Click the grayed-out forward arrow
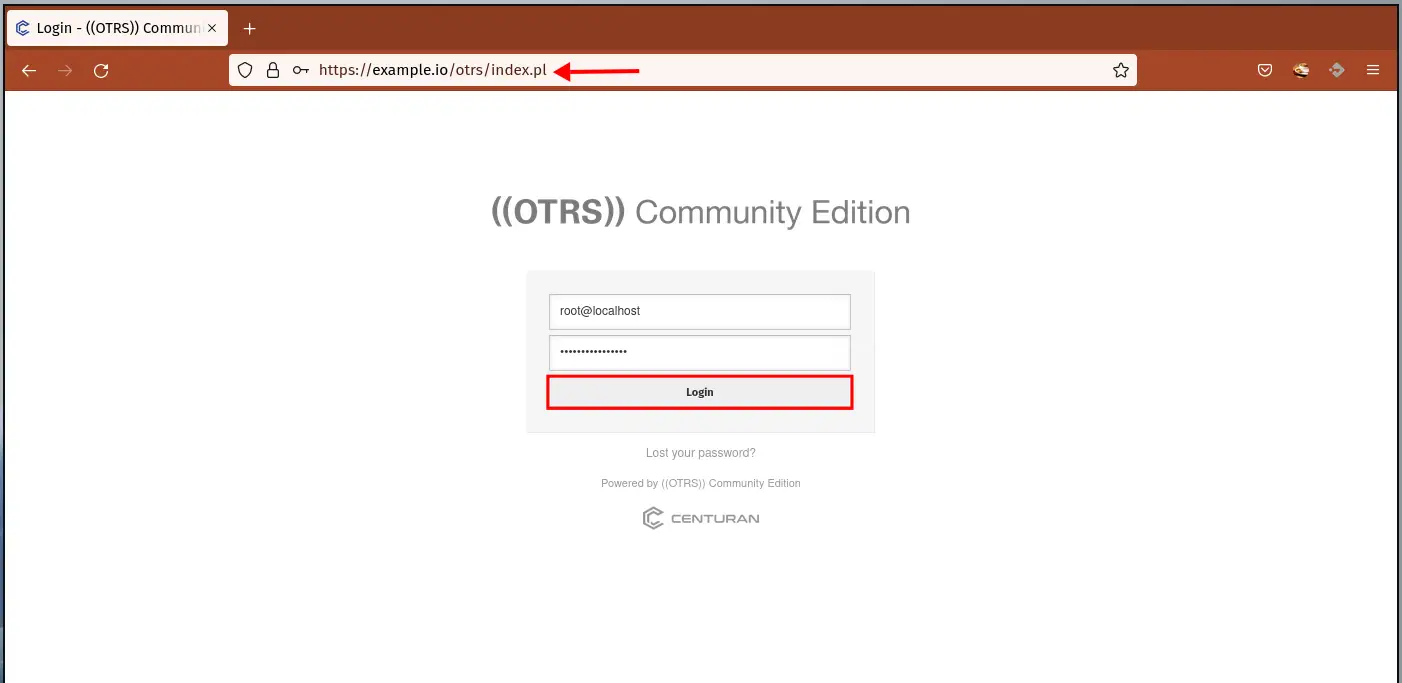1402x683 pixels. (65, 71)
